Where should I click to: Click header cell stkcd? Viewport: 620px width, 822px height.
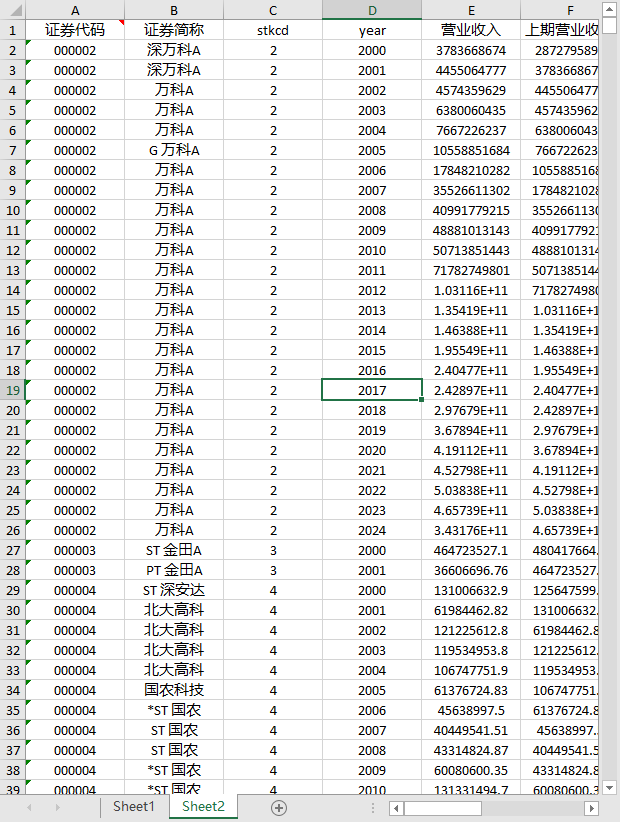point(273,30)
